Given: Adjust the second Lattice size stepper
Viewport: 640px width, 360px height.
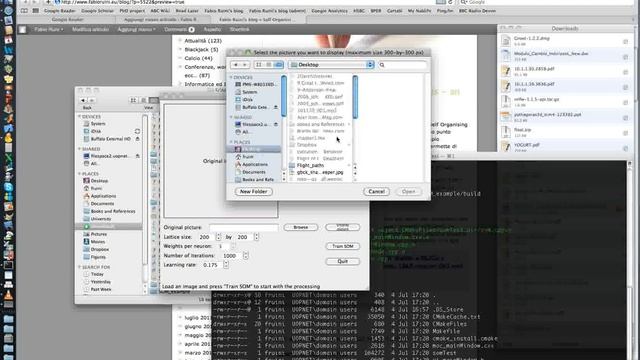Looking at the screenshot, I should (x=256, y=237).
